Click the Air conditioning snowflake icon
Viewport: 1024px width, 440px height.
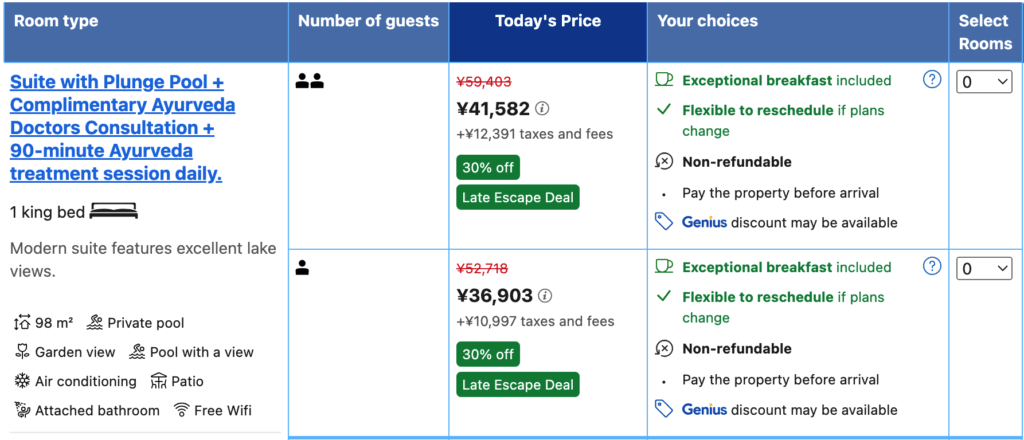(21, 381)
